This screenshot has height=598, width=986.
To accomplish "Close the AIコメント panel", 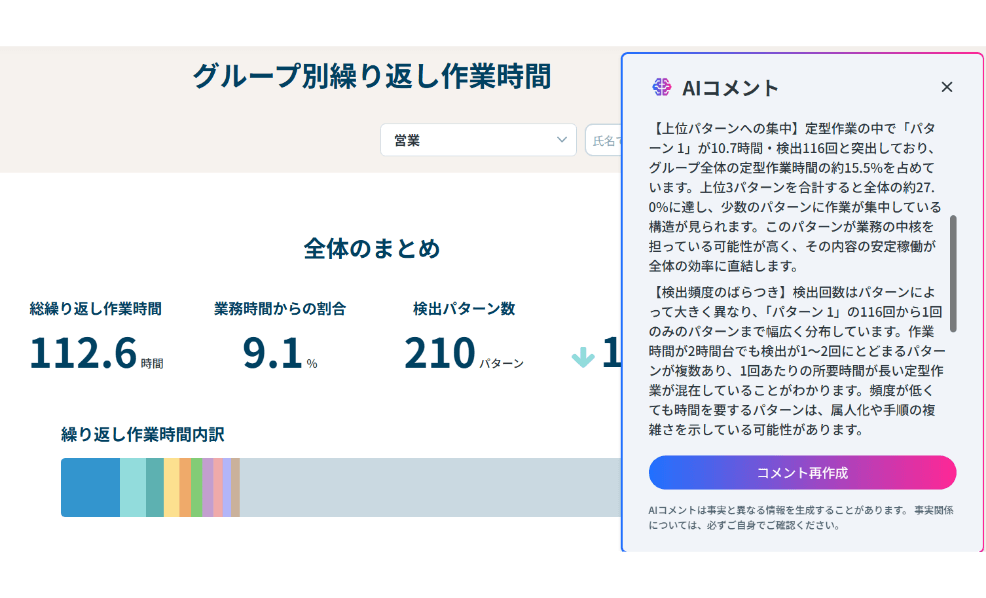I will coord(946,87).
